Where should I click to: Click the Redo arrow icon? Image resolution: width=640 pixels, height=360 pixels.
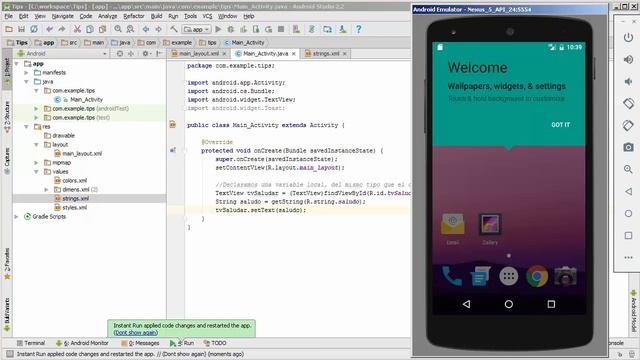pyautogui.click(x=62, y=29)
